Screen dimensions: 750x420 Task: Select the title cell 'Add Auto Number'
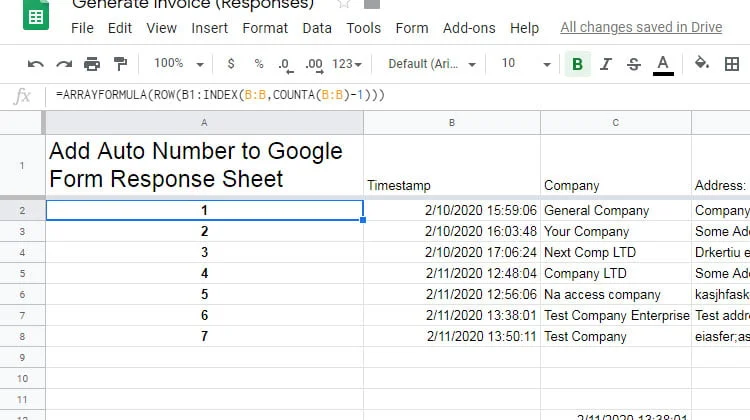pyautogui.click(x=204, y=166)
